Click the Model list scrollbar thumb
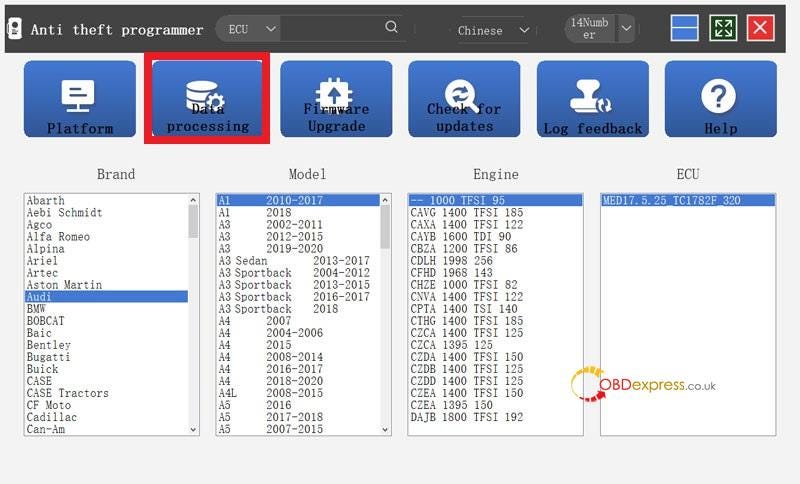Image resolution: width=800 pixels, height=484 pixels. [x=385, y=227]
